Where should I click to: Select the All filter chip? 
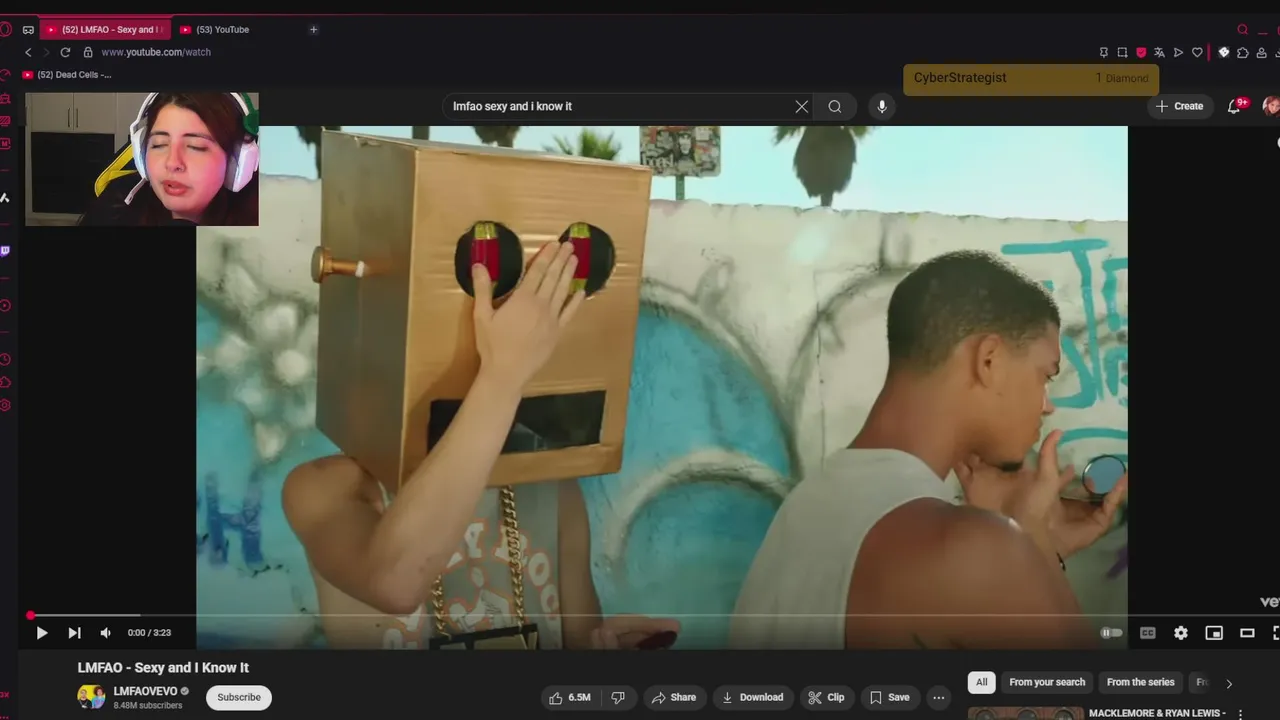982,682
